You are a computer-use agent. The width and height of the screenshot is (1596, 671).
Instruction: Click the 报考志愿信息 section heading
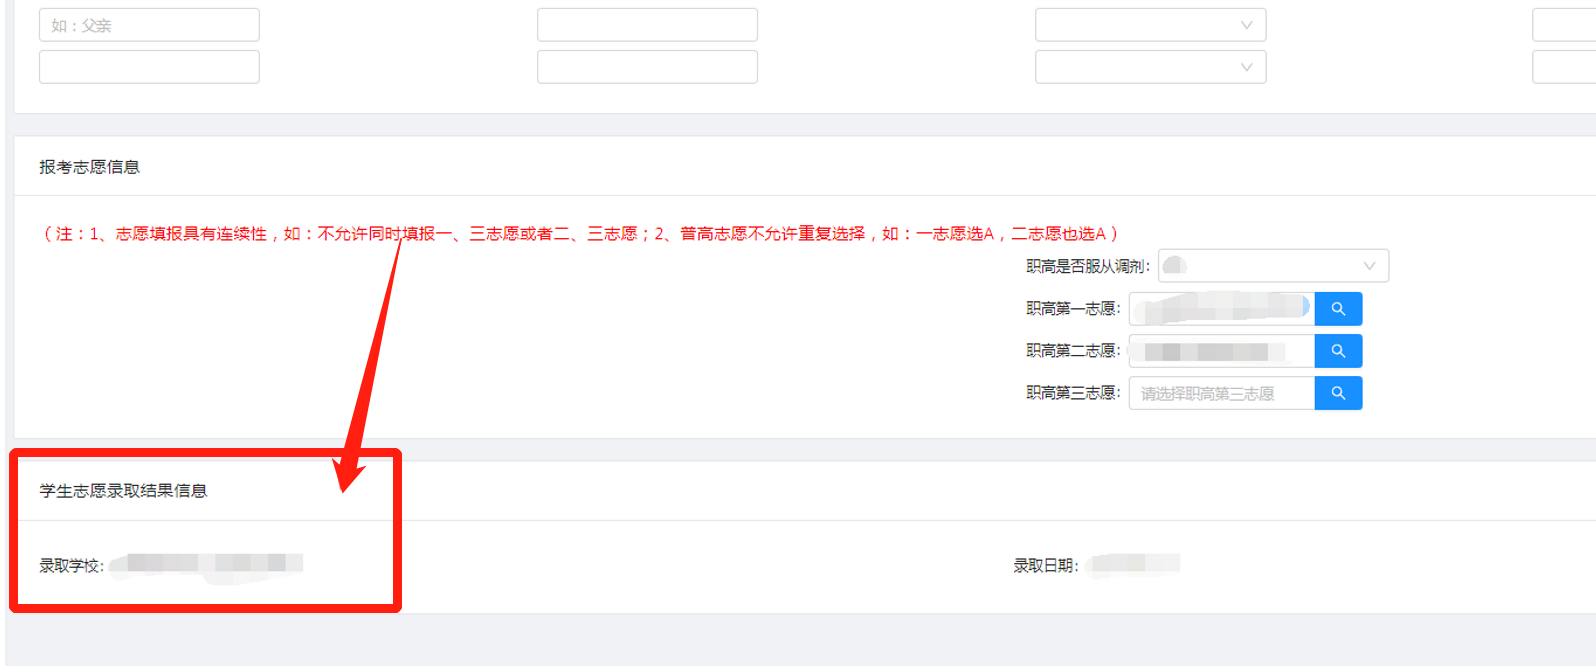pos(89,167)
